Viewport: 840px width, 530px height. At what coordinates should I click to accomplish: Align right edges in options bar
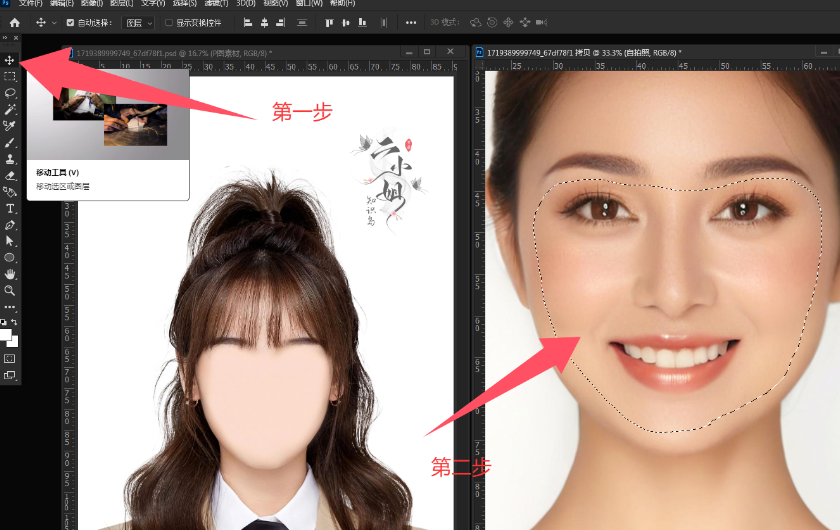coord(281,23)
